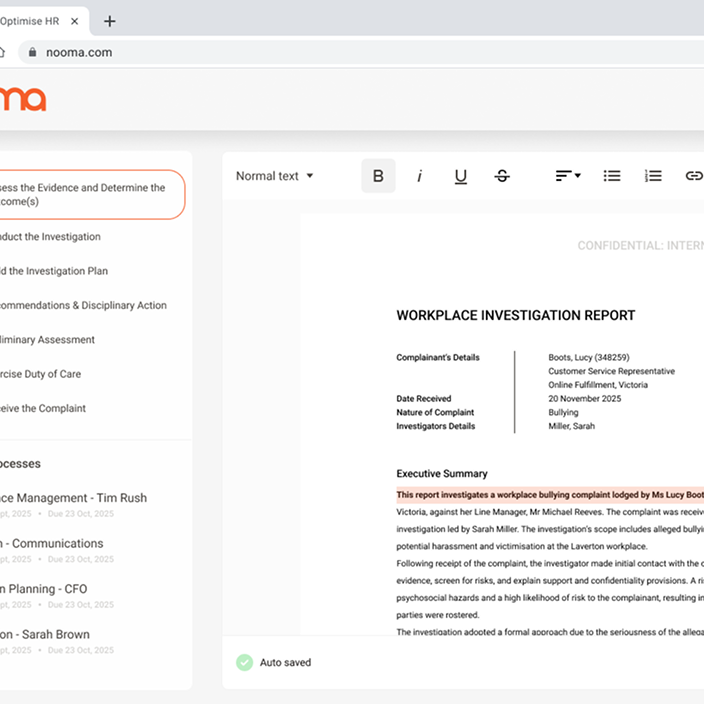Open Receive the Complaint step
This screenshot has height=704, width=704.
tap(43, 408)
